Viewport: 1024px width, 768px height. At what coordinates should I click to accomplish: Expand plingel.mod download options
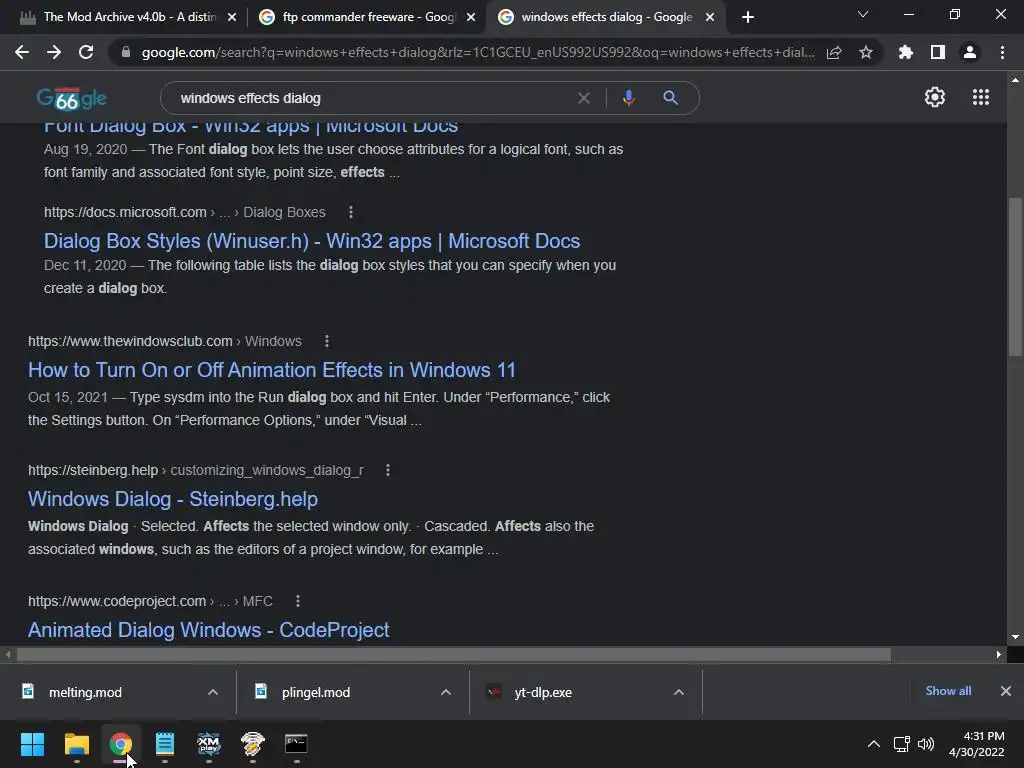[446, 692]
